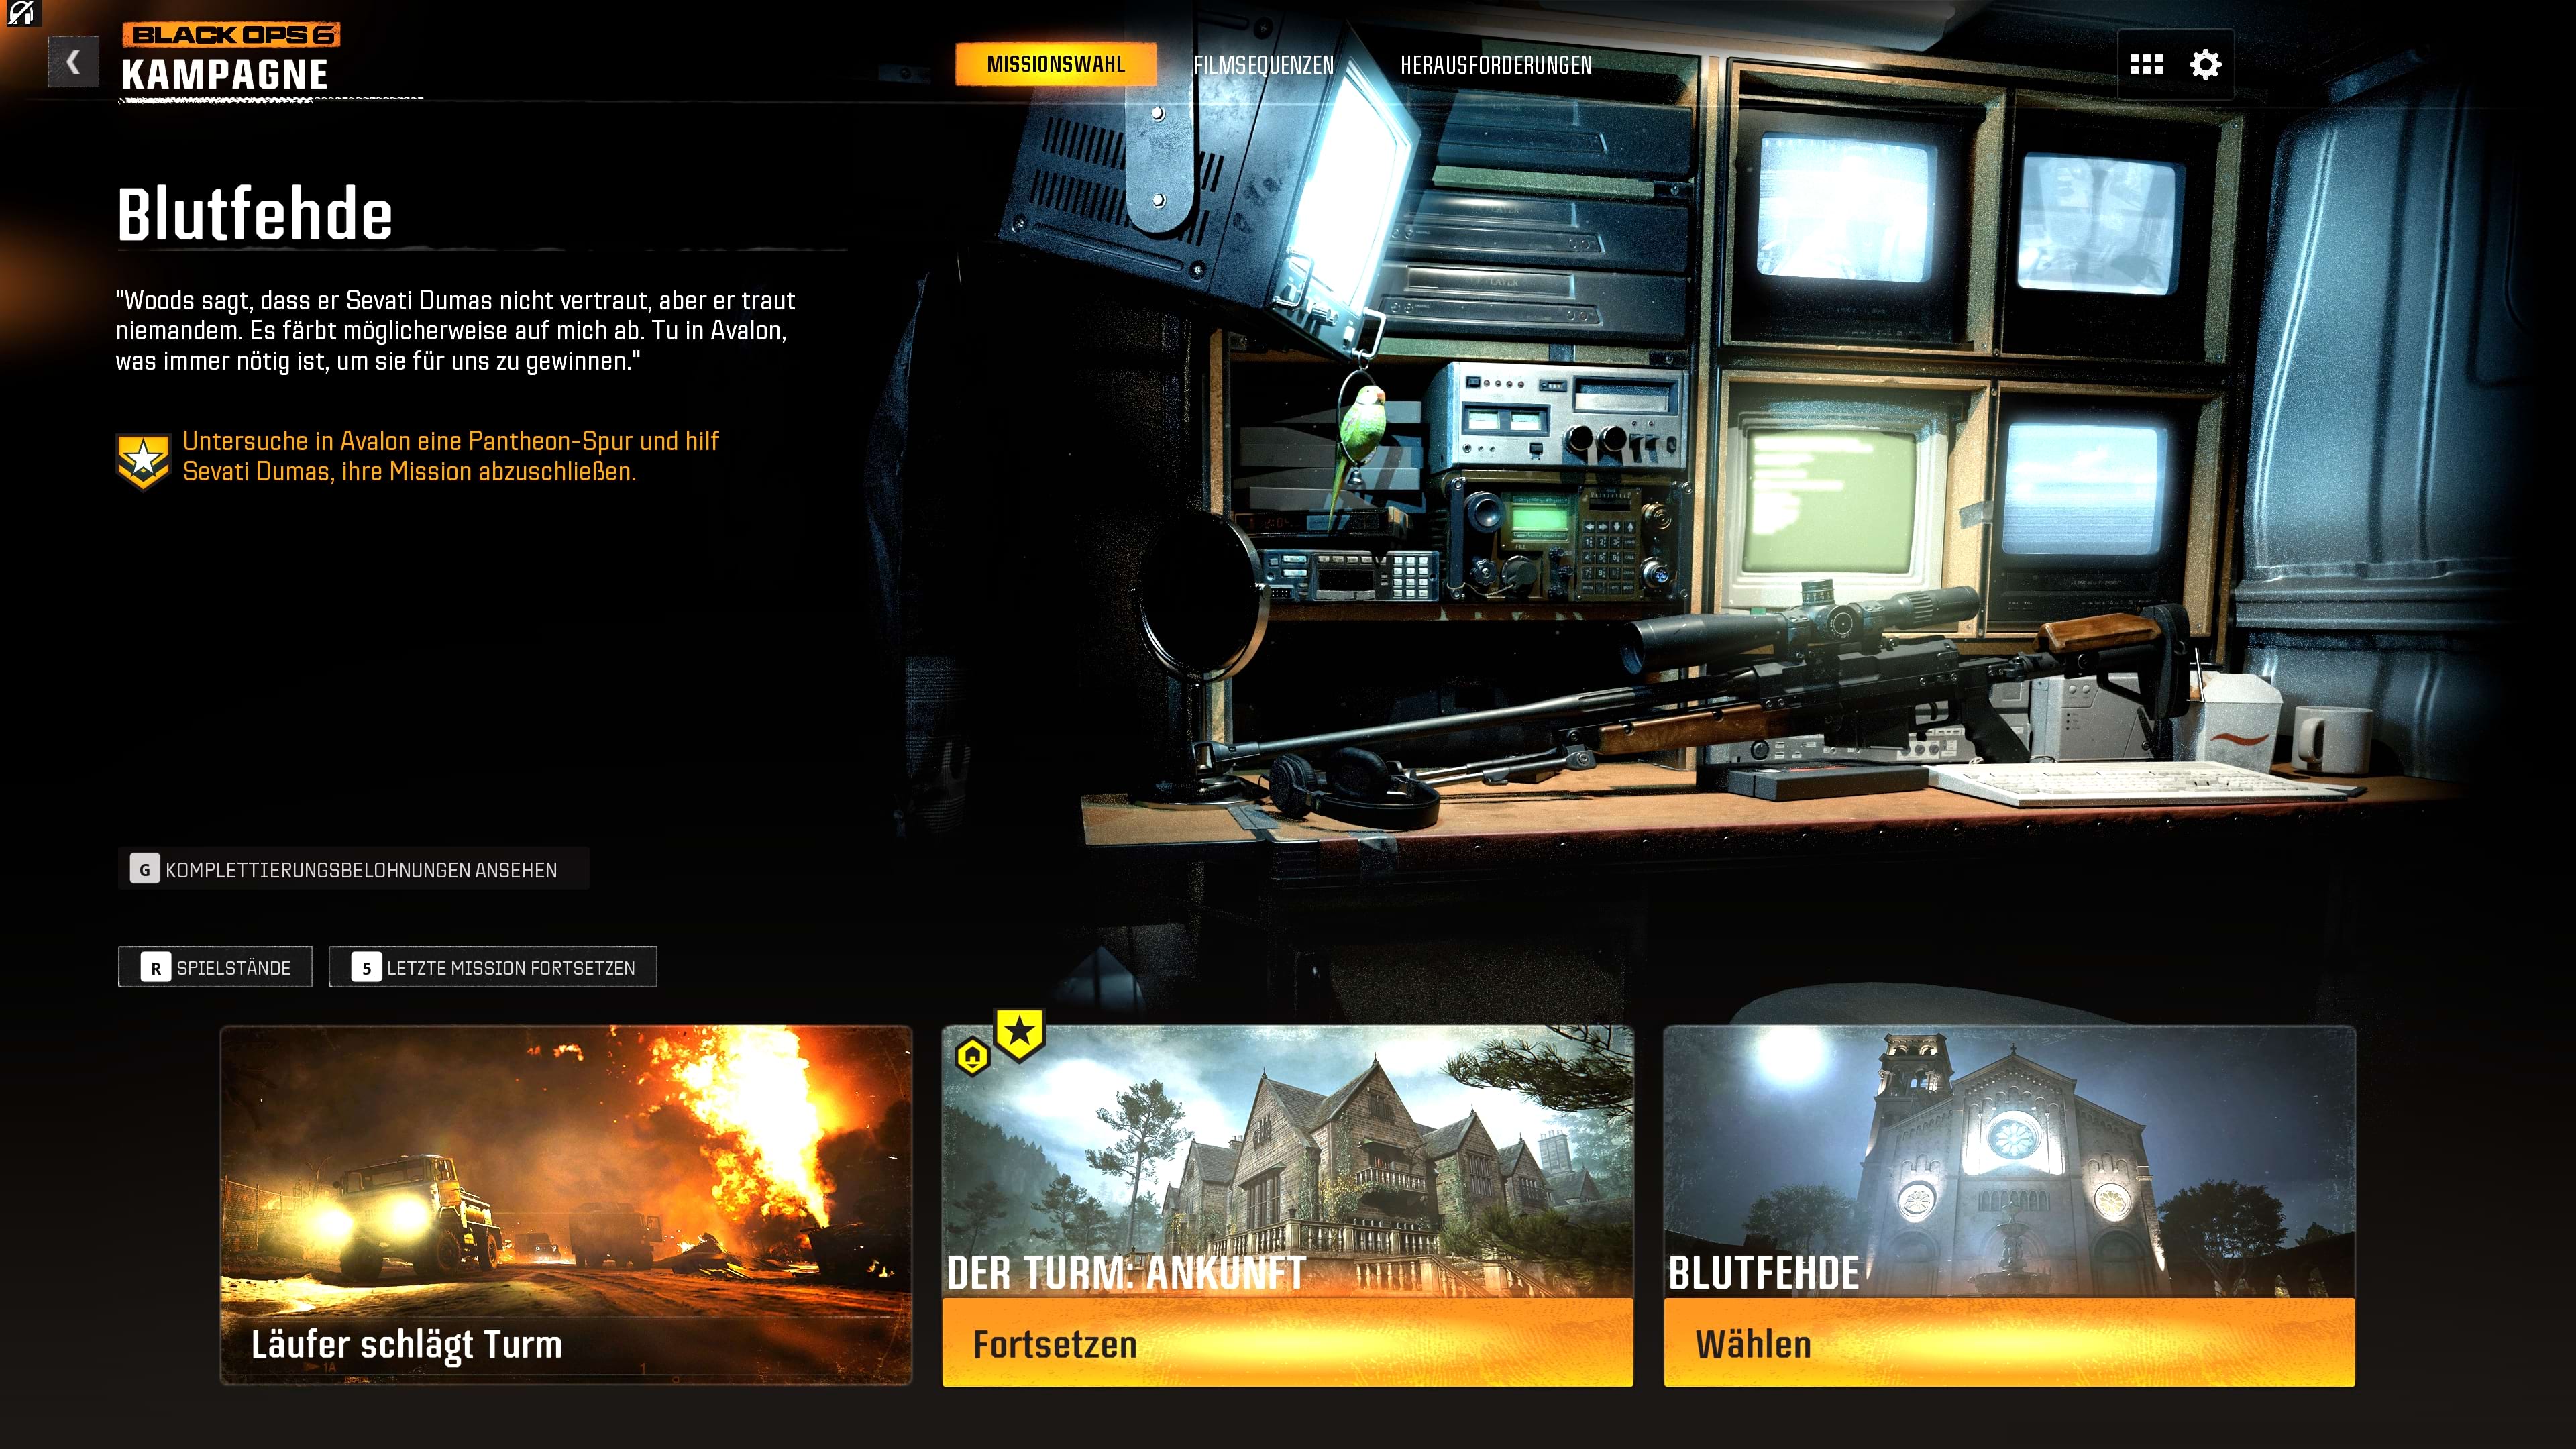Click the mission objective star emblem
The width and height of the screenshot is (2576, 1449).
(143, 461)
